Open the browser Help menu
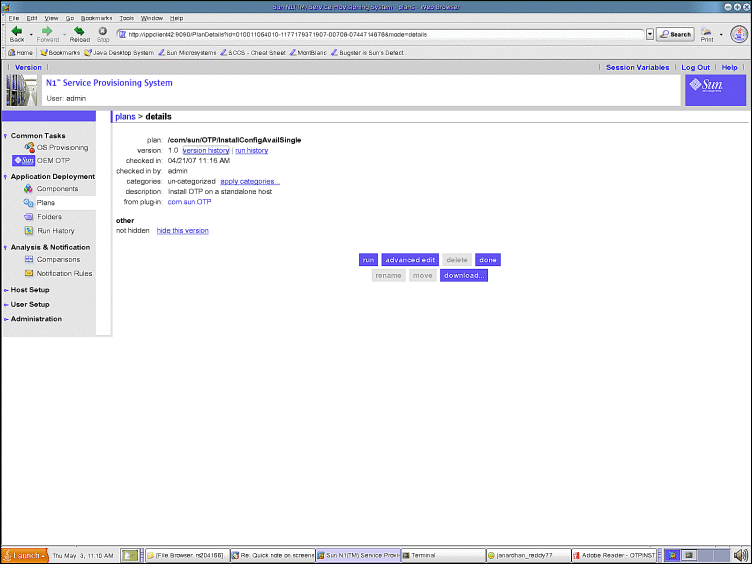The image size is (752, 564). click(x=176, y=18)
